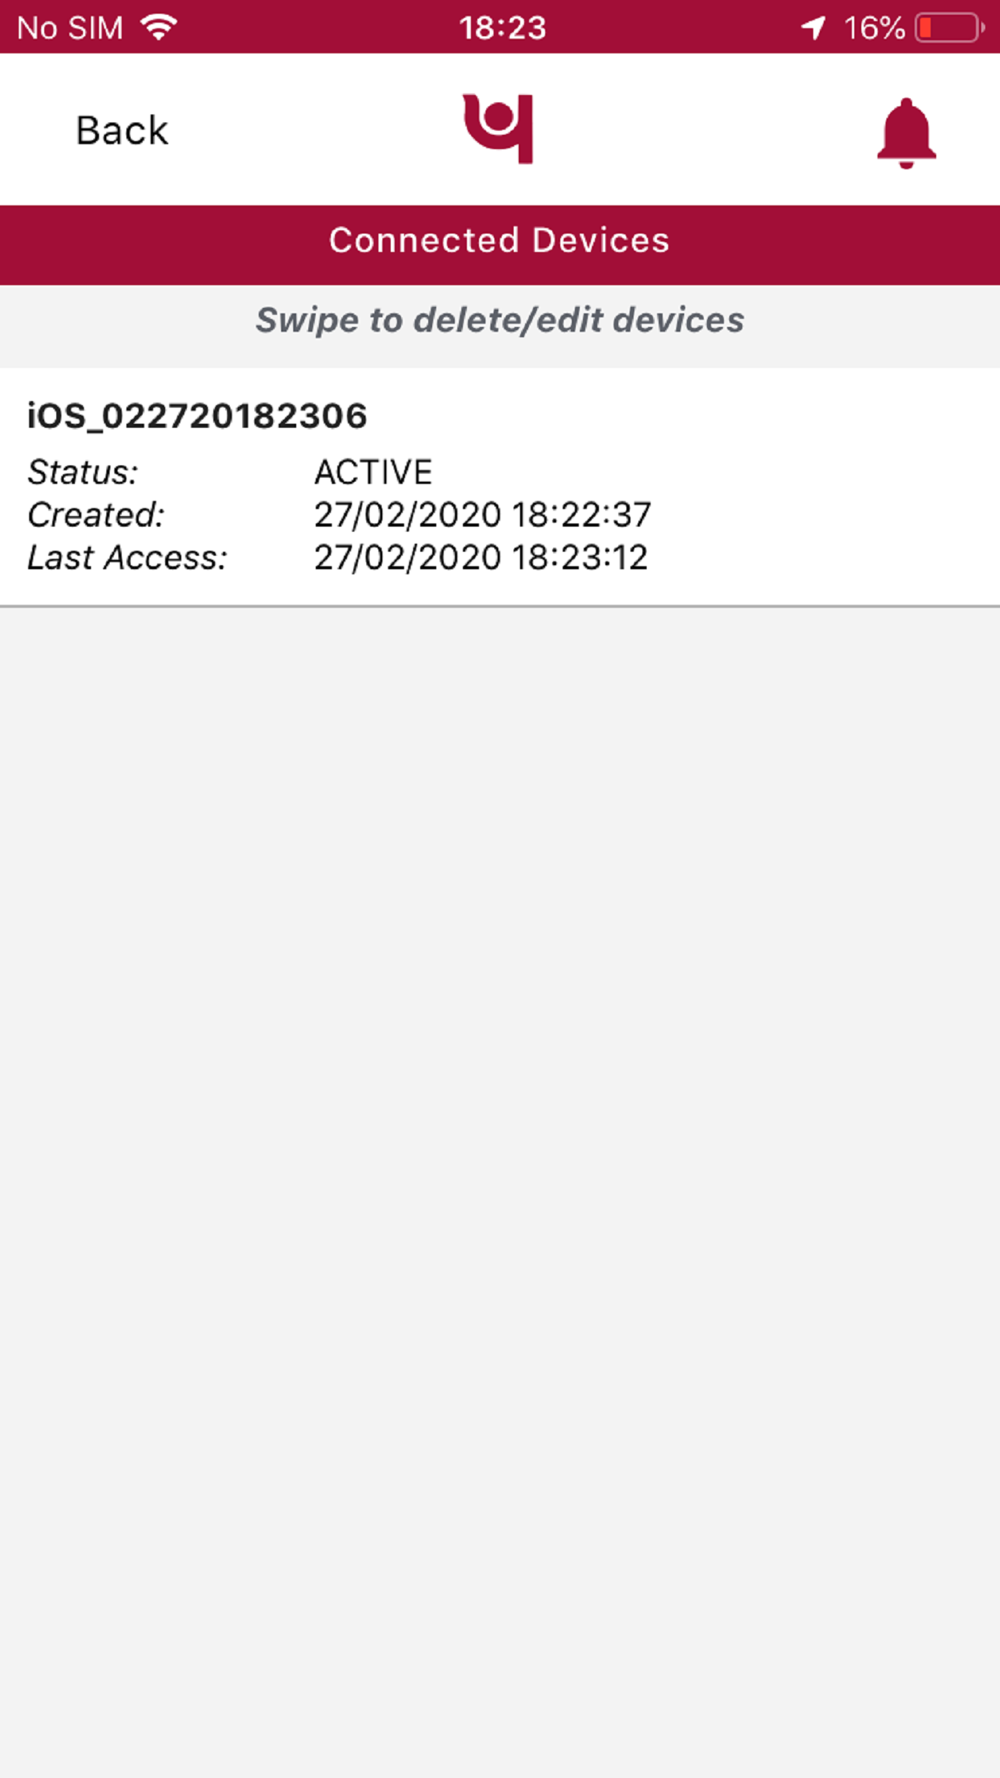Tap the battery indicator icon
Viewport: 1000px width, 1778px height.
click(x=950, y=27)
